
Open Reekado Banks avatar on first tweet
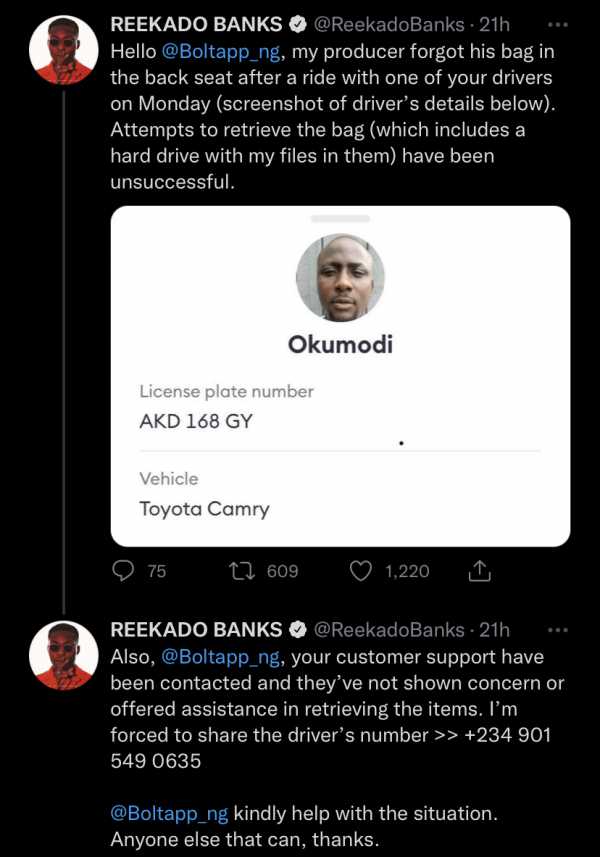[x=63, y=49]
